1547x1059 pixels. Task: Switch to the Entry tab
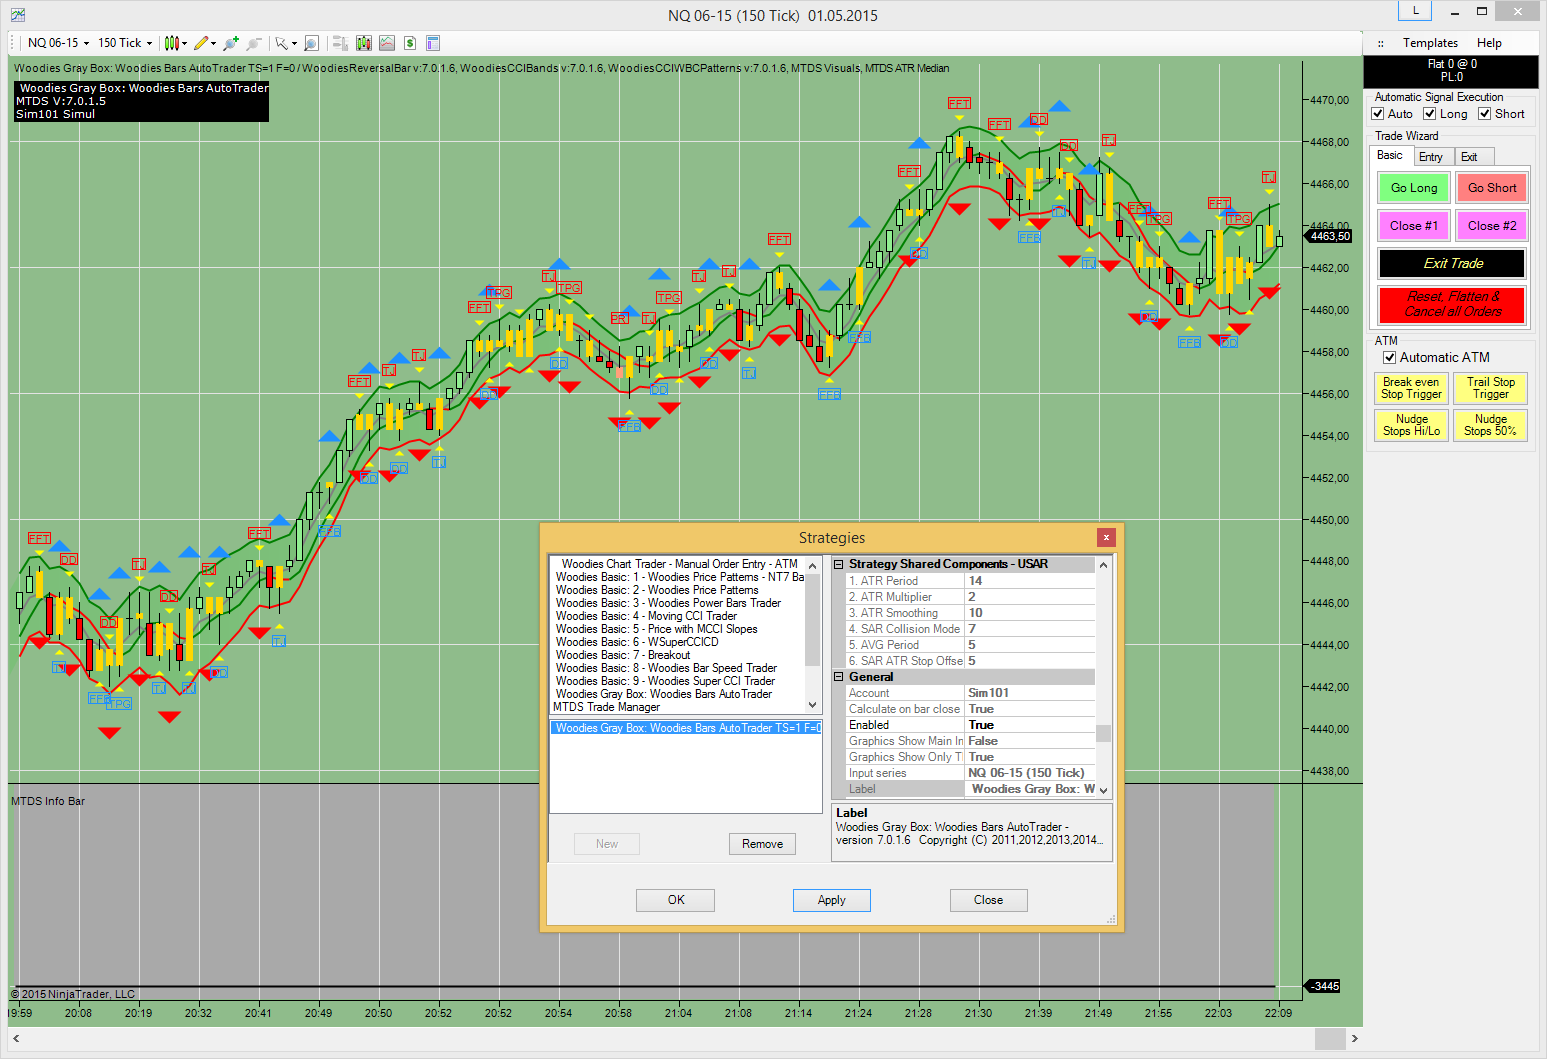(1431, 157)
